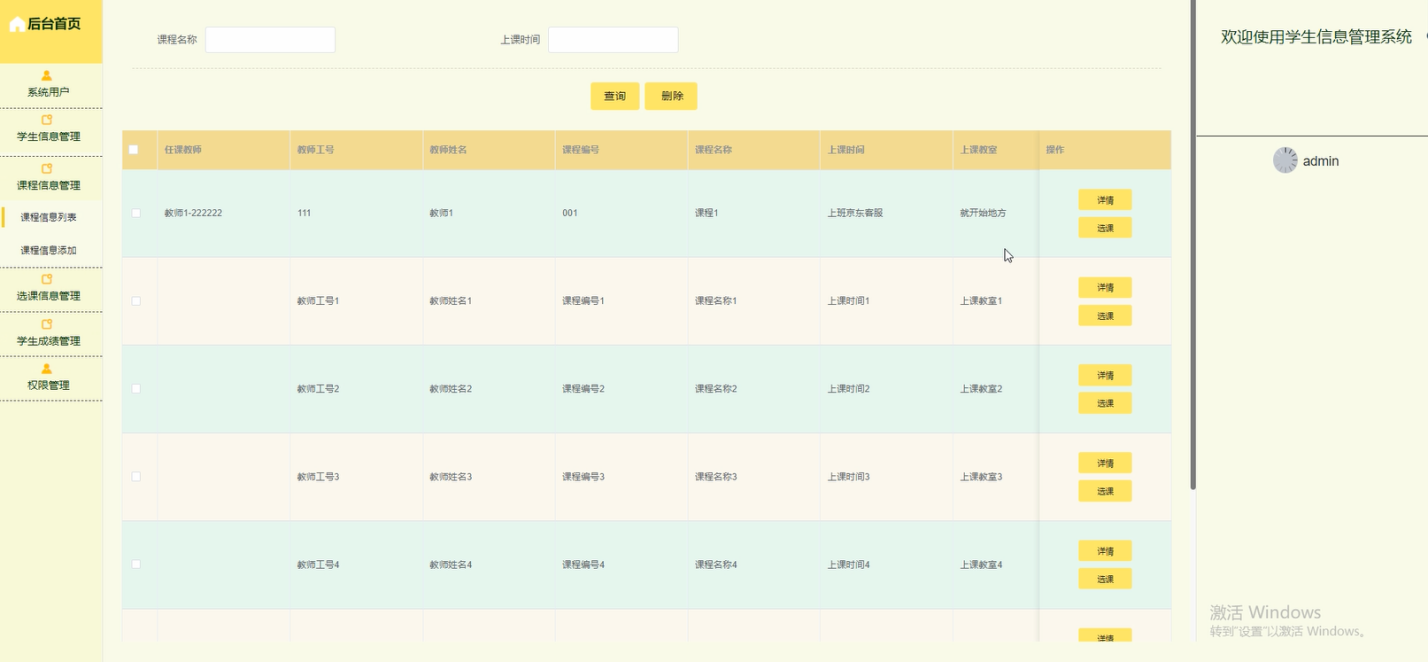Open 详情 for course 课程1
1428x662 pixels.
click(1105, 200)
